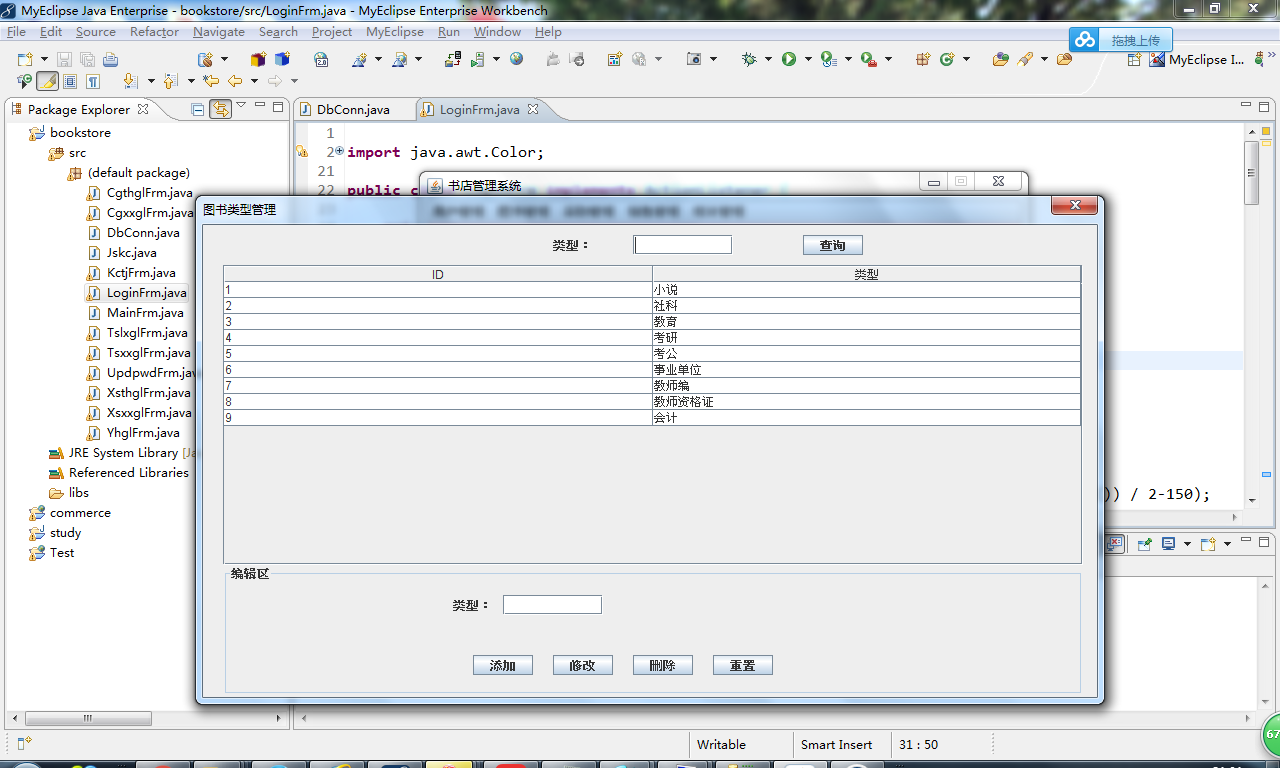
Task: Click the Open Perspective icon
Action: [x=1134, y=60]
